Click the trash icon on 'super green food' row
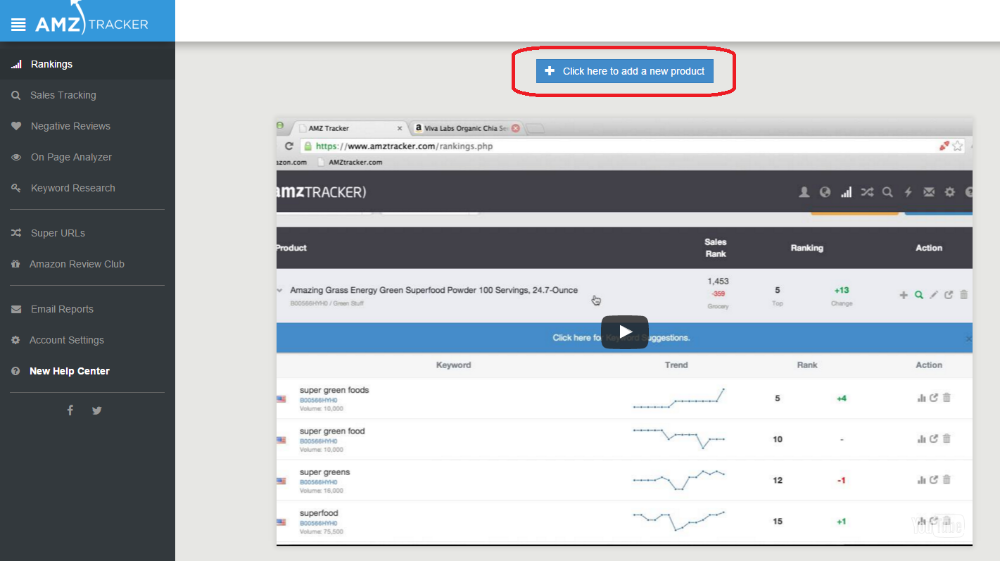The height and width of the screenshot is (561, 1000). click(946, 439)
